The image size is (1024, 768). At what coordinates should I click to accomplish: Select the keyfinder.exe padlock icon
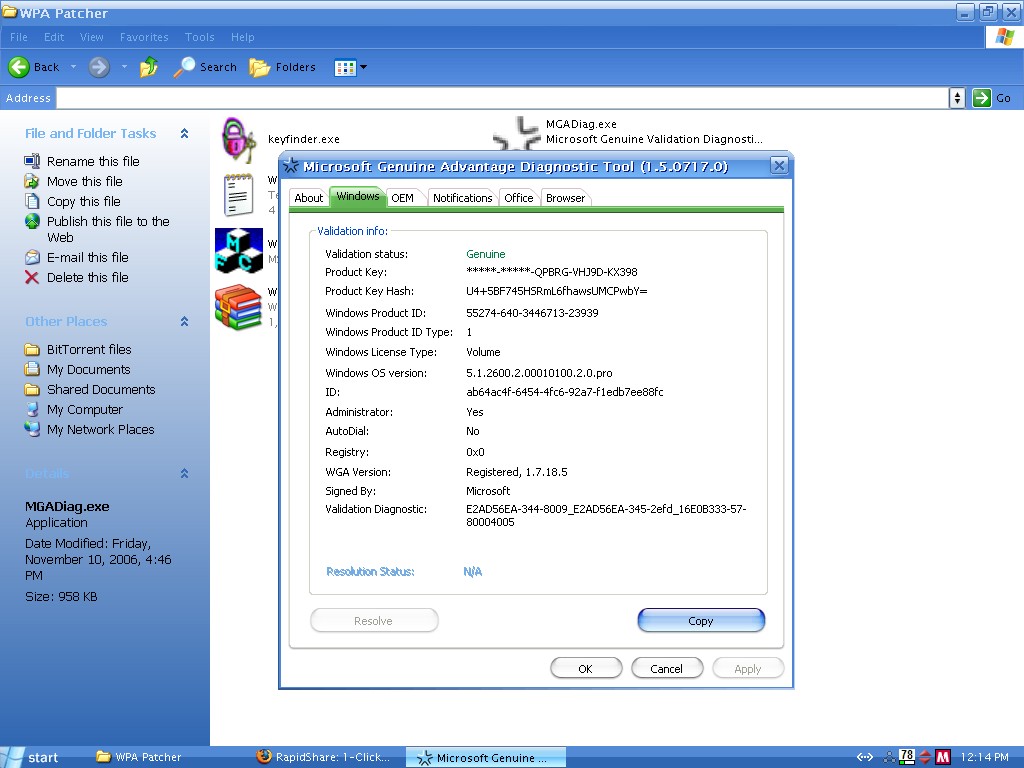238,140
